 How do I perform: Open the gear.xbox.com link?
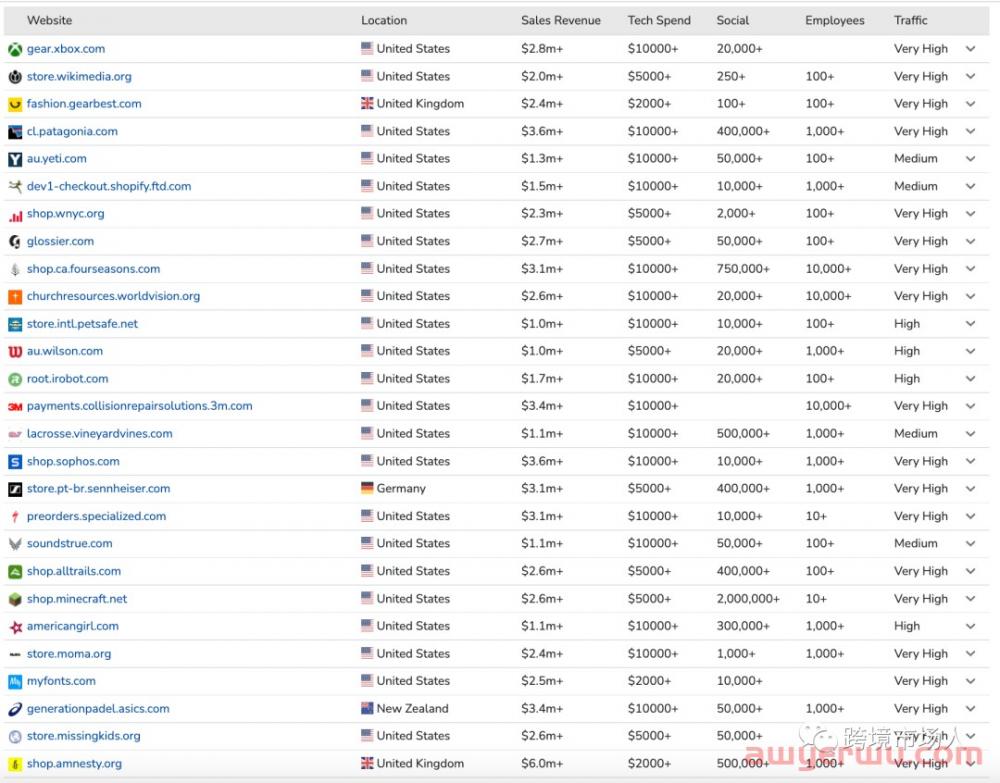pos(66,48)
